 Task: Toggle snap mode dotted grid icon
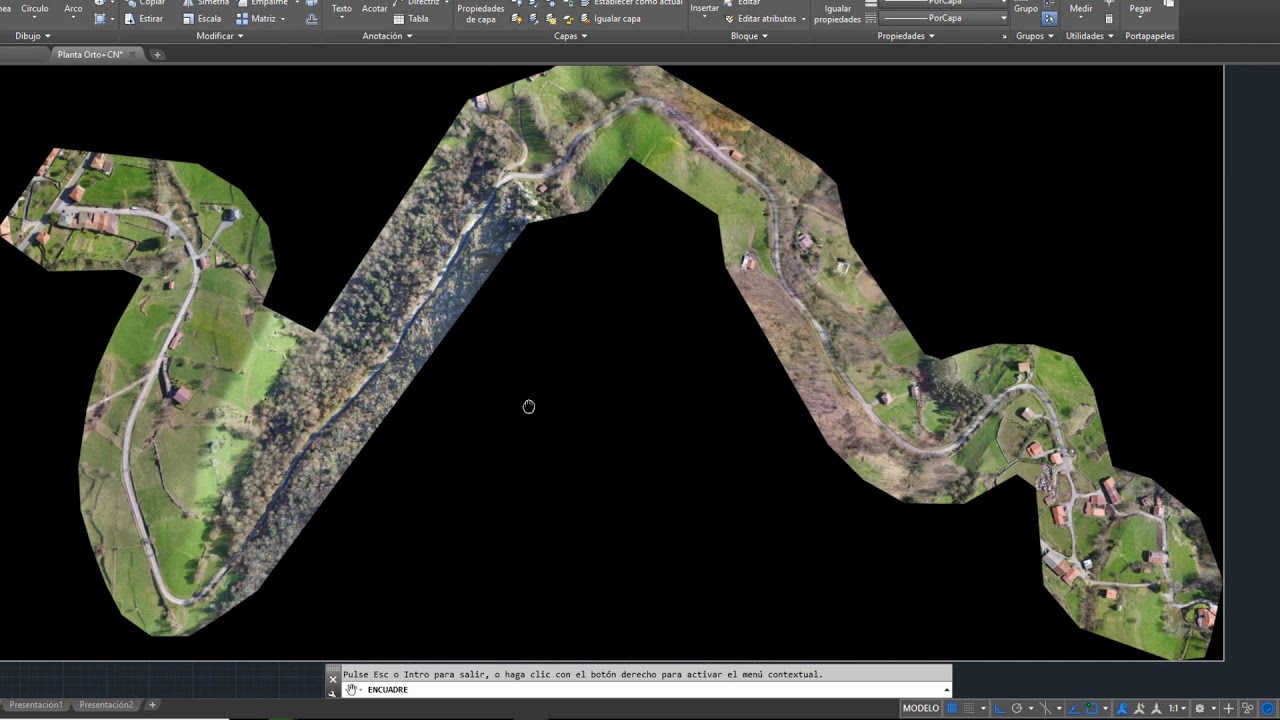[968, 708]
